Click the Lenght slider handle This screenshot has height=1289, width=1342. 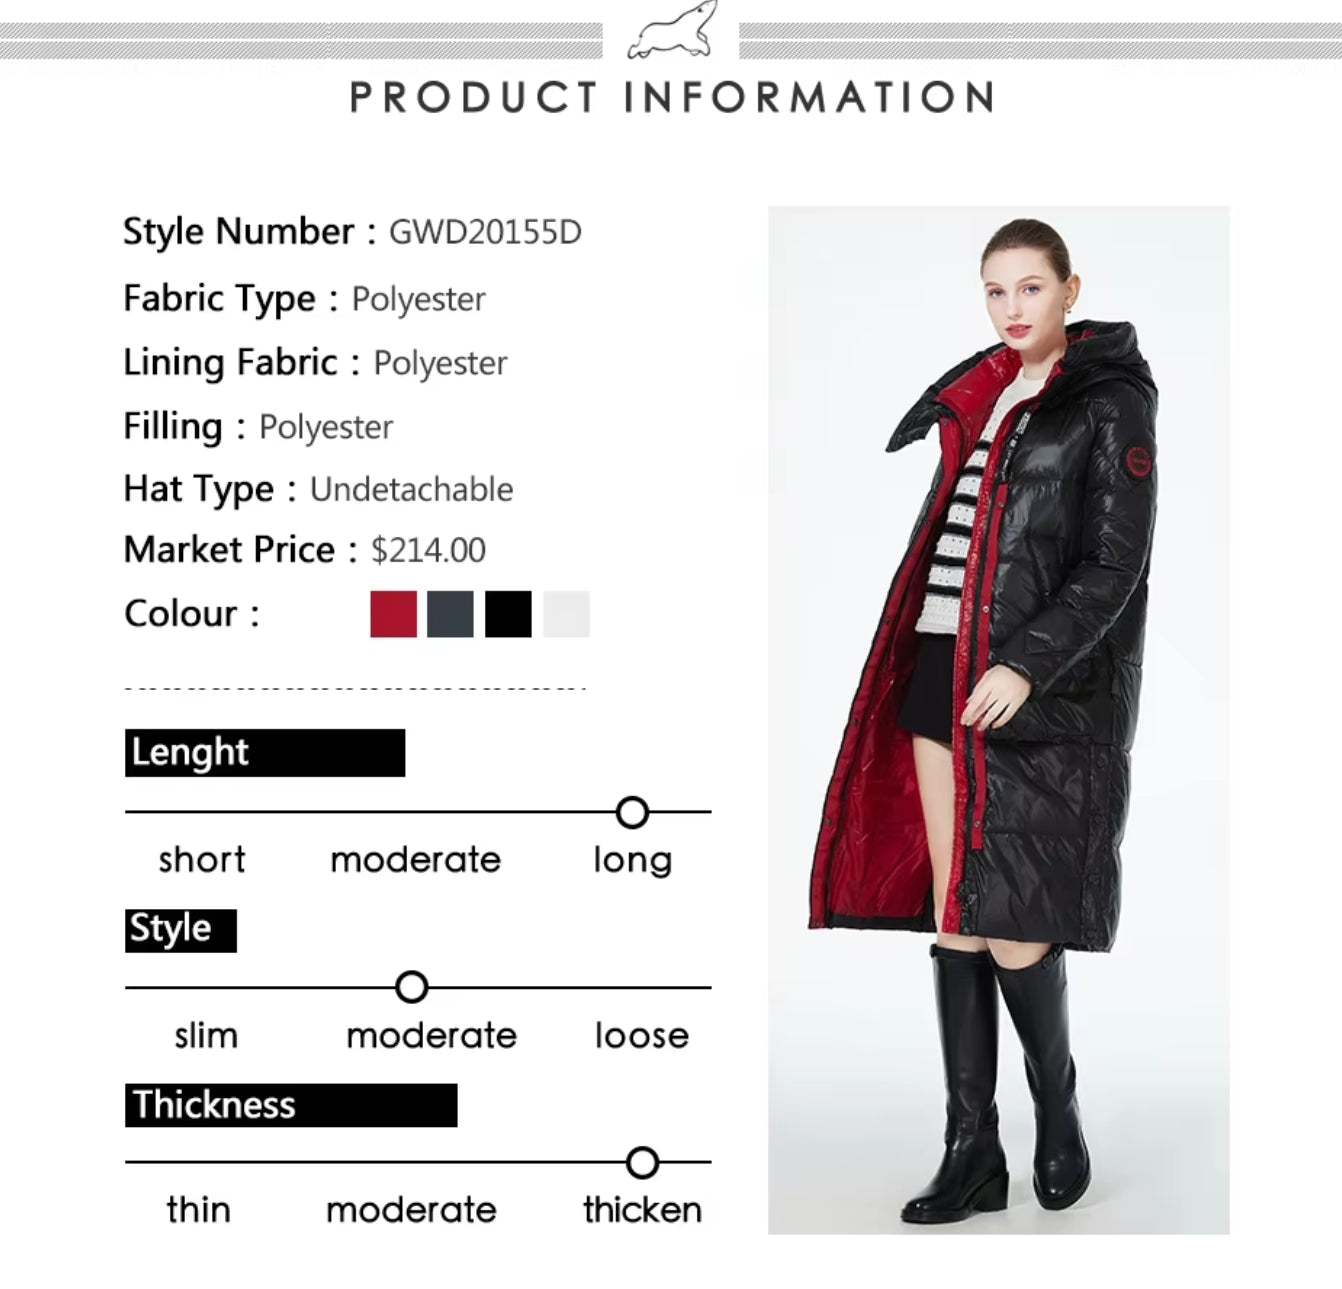pyautogui.click(x=632, y=812)
